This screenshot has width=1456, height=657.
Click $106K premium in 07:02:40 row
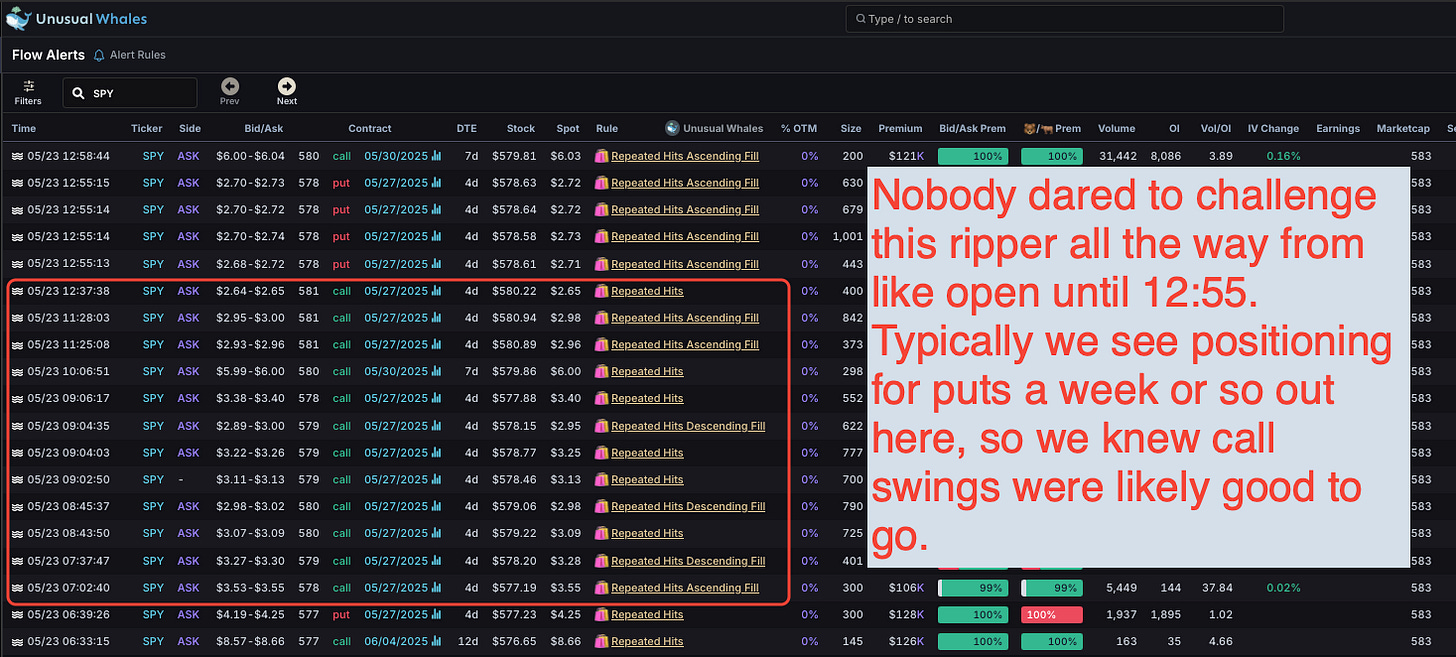point(905,588)
